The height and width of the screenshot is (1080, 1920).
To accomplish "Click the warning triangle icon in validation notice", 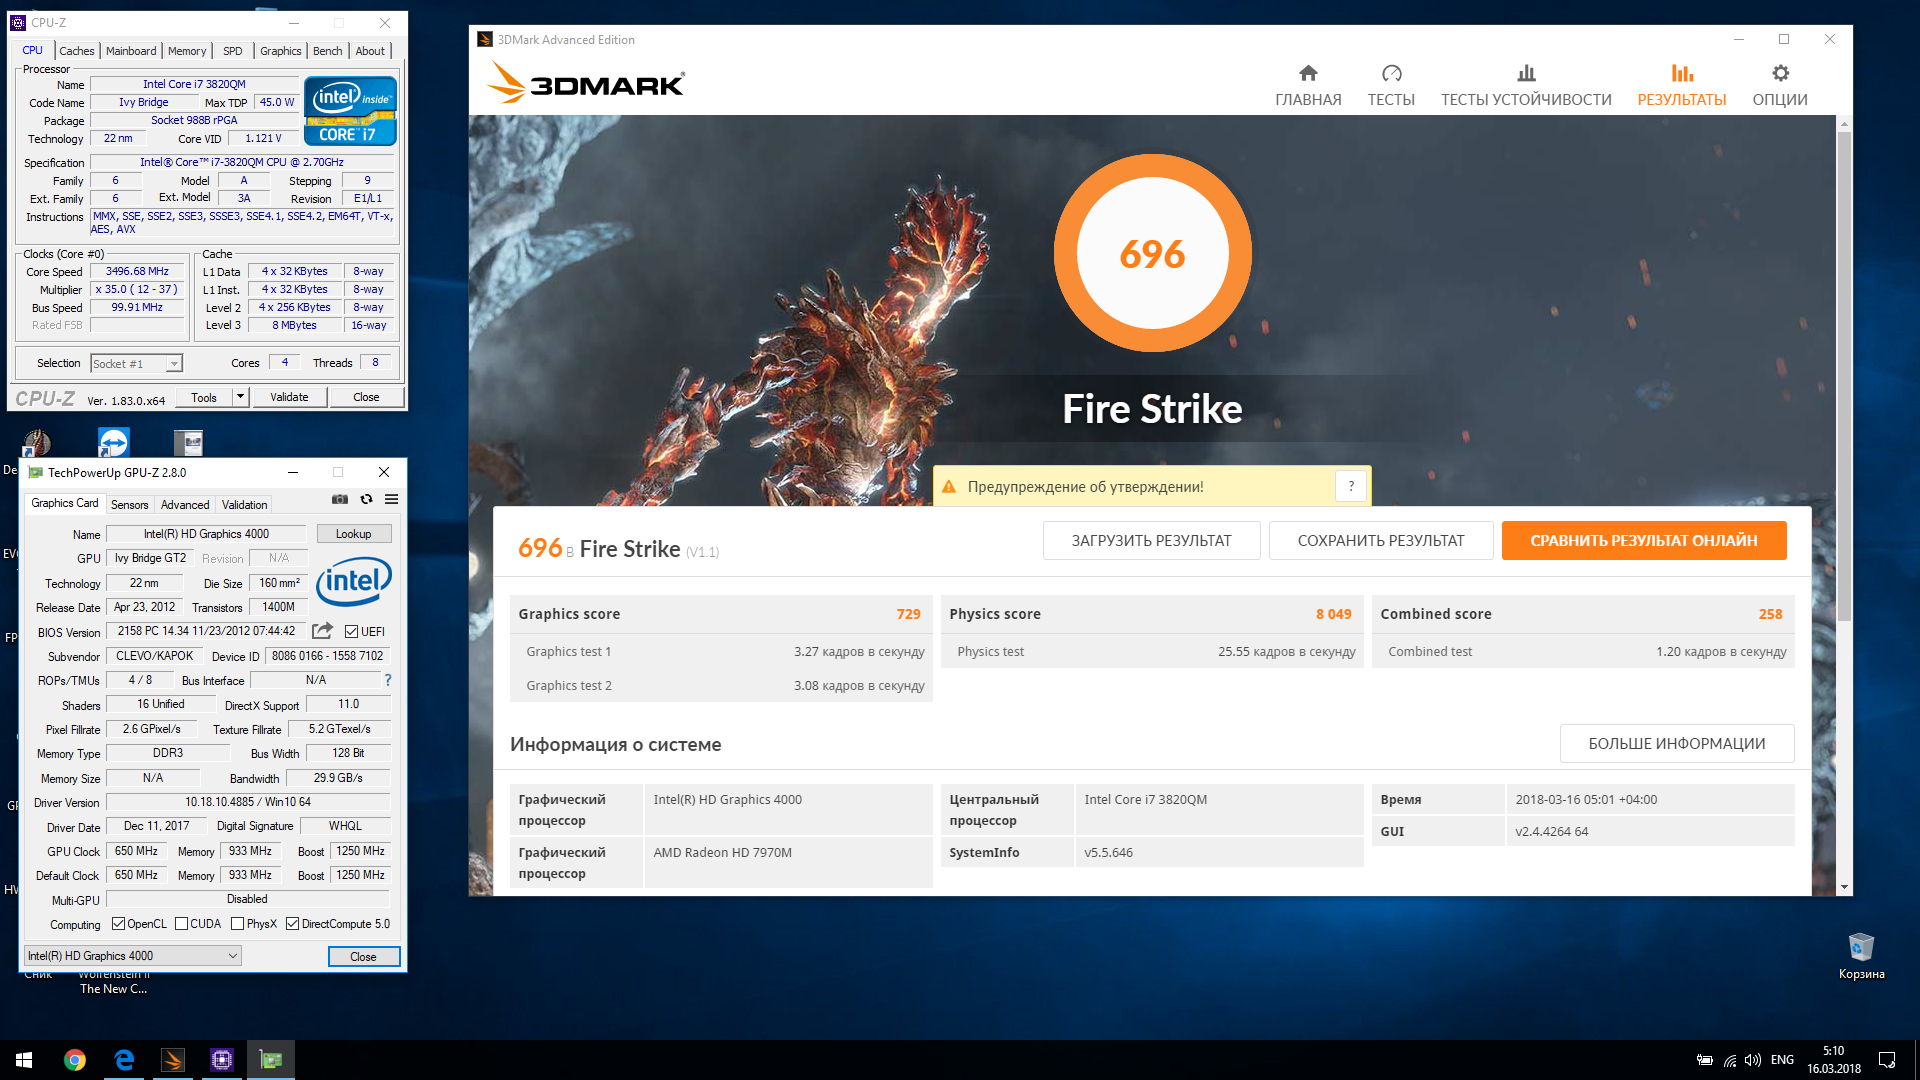I will click(x=949, y=487).
